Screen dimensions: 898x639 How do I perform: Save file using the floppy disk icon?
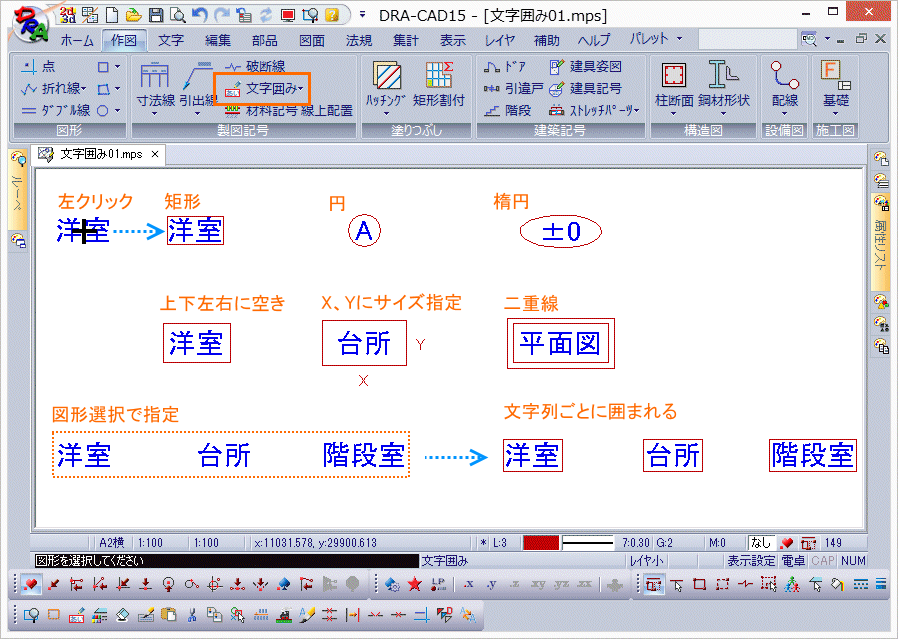pos(155,15)
